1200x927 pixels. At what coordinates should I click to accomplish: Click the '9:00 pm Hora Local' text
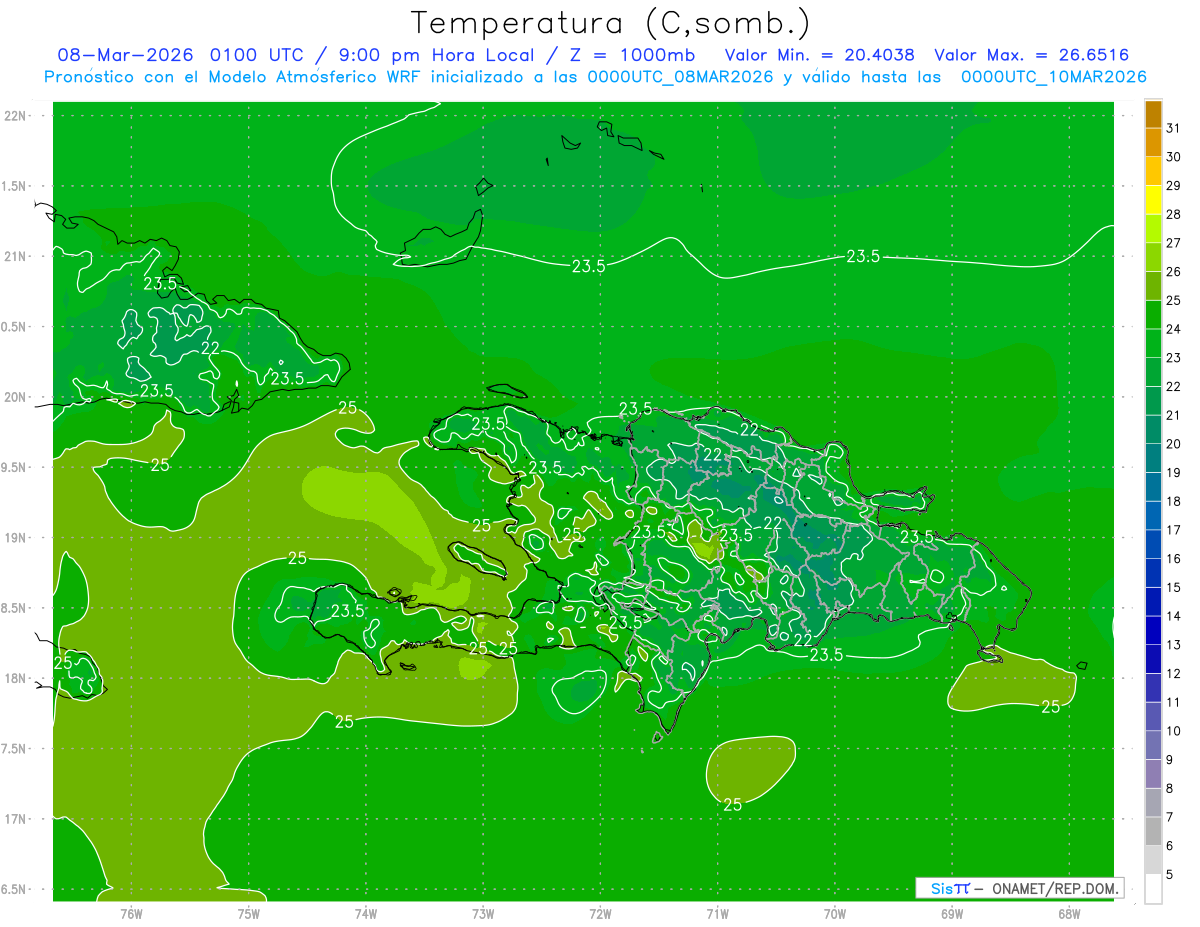click(437, 55)
